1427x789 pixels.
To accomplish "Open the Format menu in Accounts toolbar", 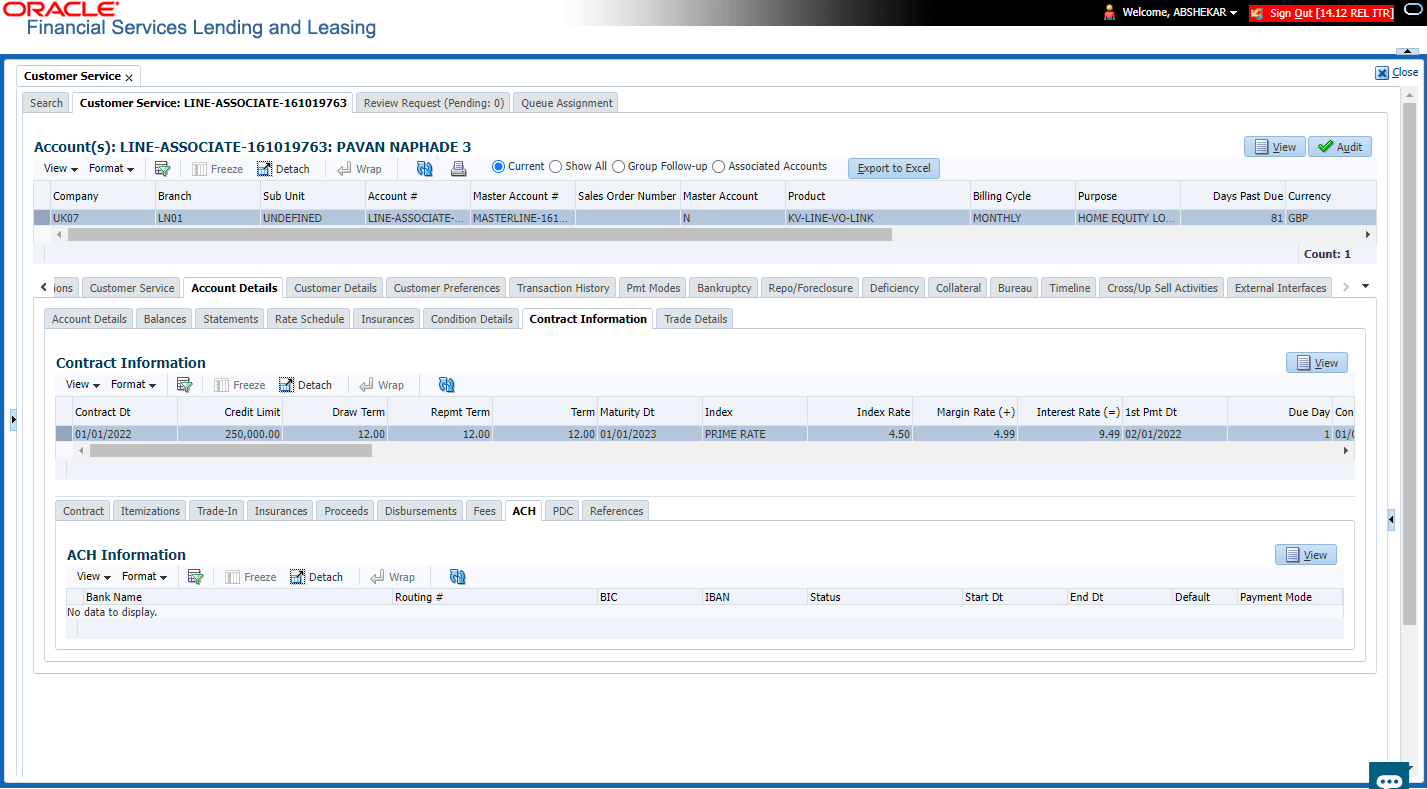I will [x=111, y=169].
